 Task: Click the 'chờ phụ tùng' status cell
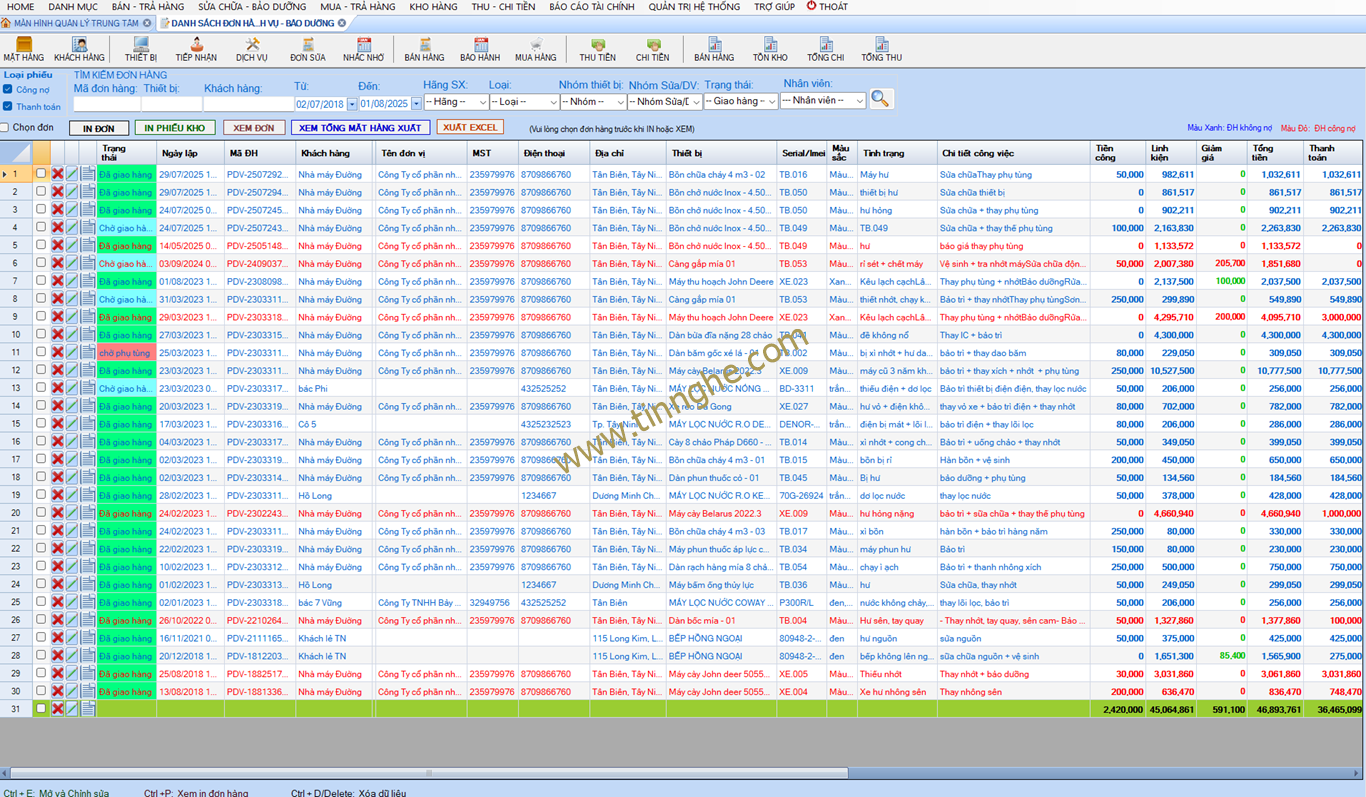pos(127,353)
